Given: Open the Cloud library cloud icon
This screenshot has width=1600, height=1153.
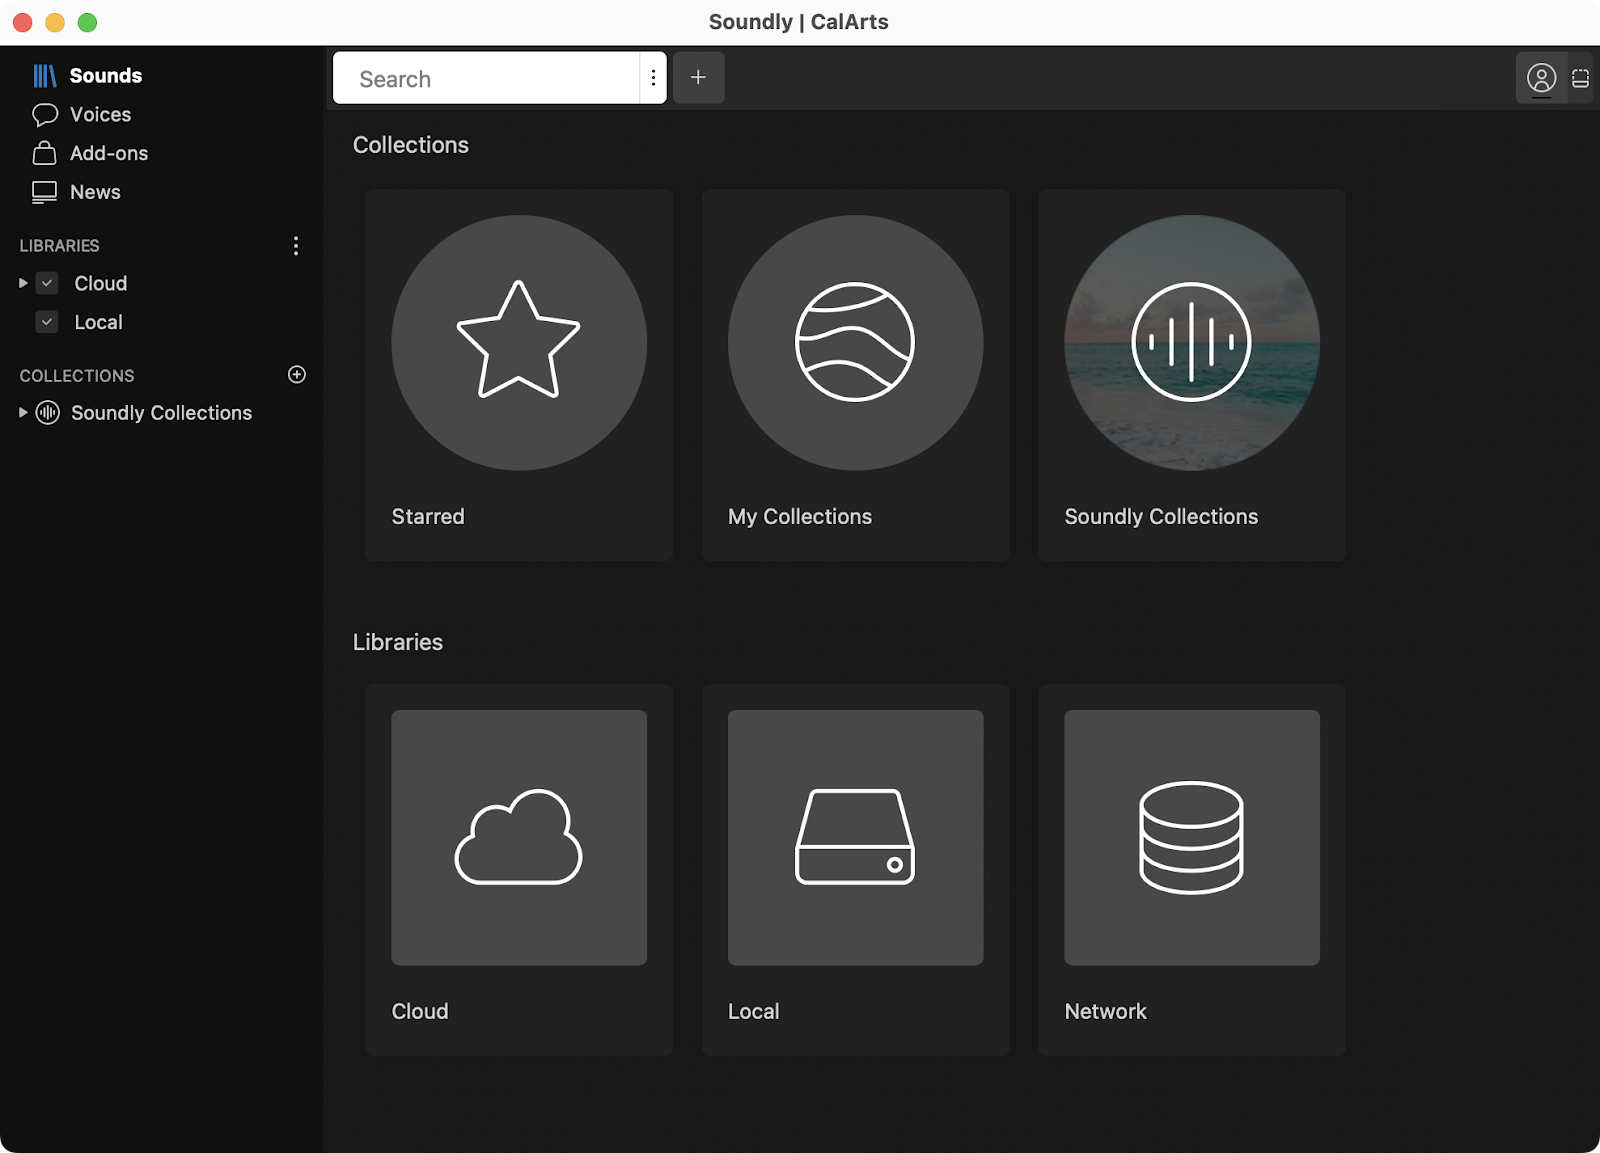Looking at the screenshot, I should pyautogui.click(x=519, y=838).
